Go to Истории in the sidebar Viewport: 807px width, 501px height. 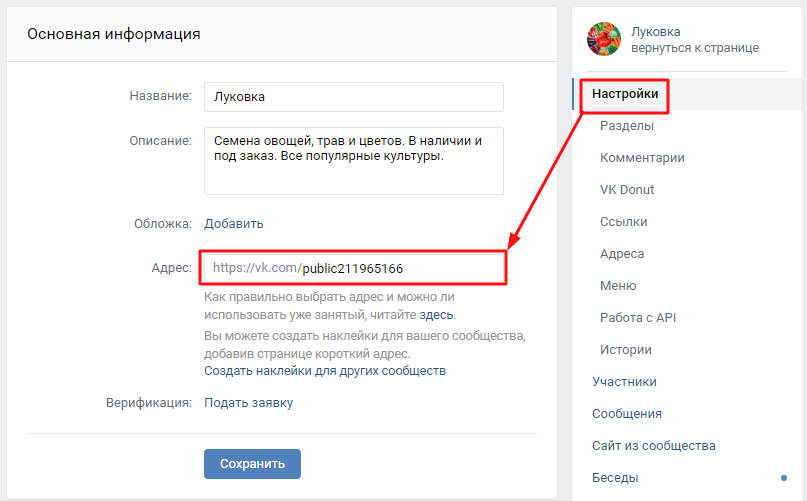coord(626,350)
